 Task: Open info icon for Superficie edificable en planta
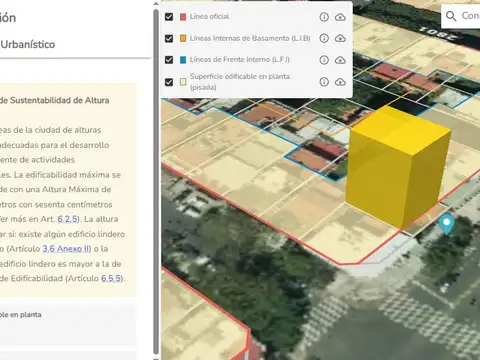(324, 82)
